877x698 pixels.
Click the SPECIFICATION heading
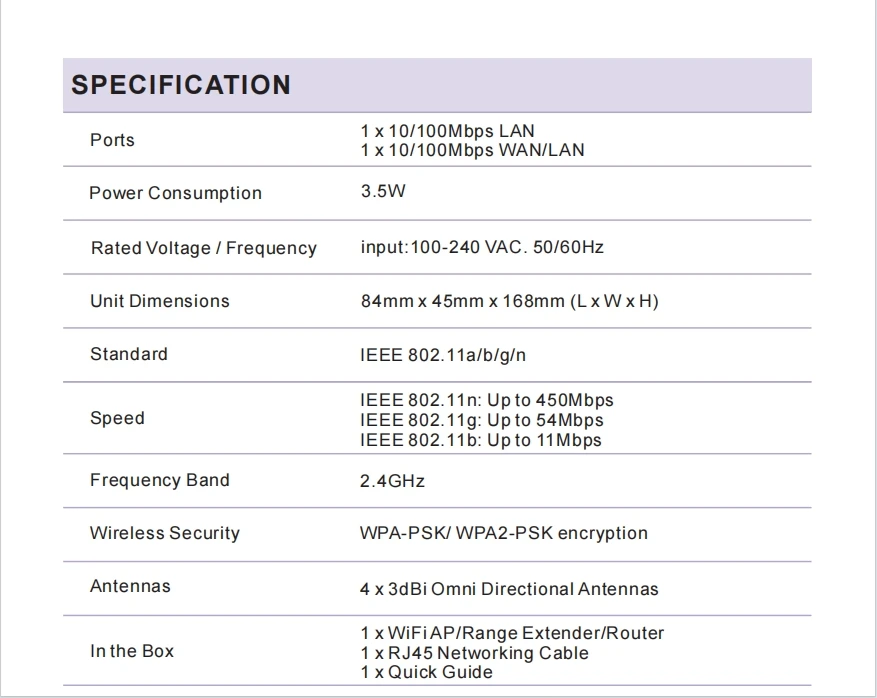coord(181,85)
